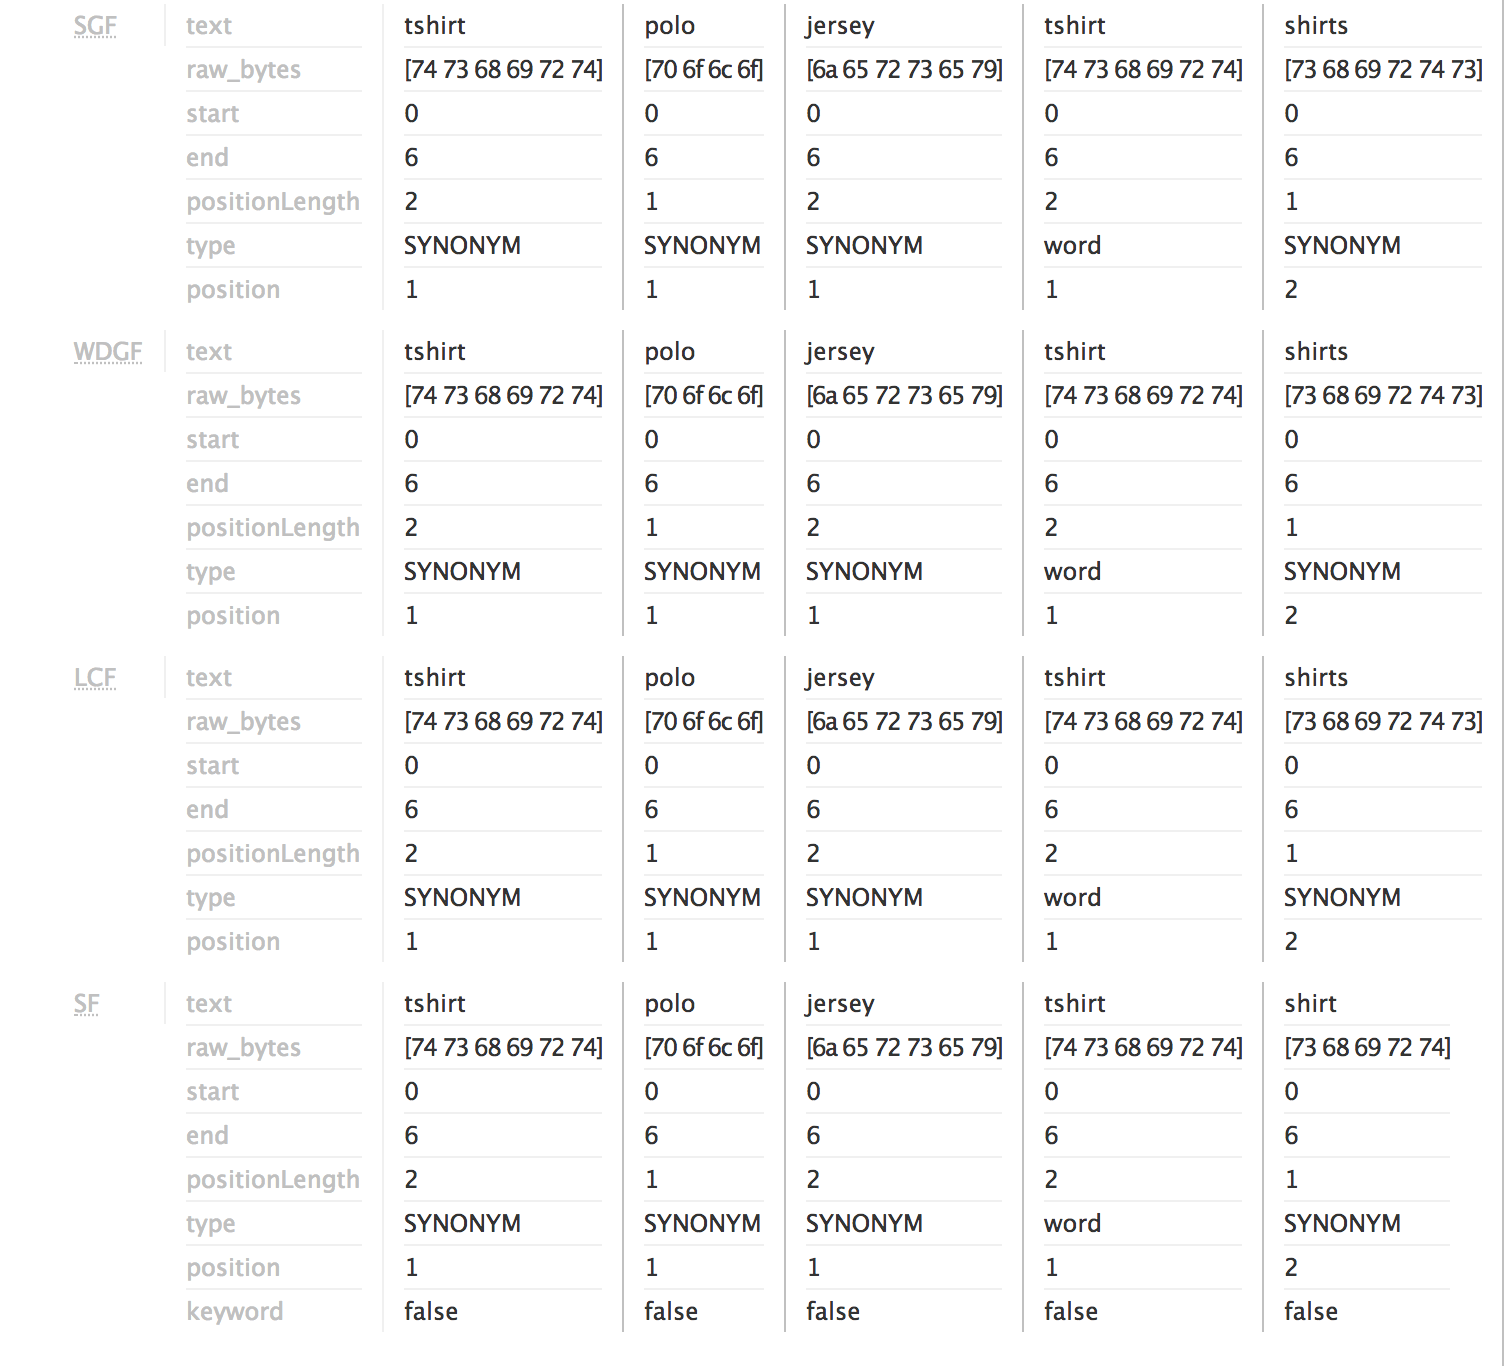Viewport: 1504px width, 1366px height.
Task: Select '[70 6f 6c 6f]' bytes in WDGF section
Action: [x=703, y=395]
